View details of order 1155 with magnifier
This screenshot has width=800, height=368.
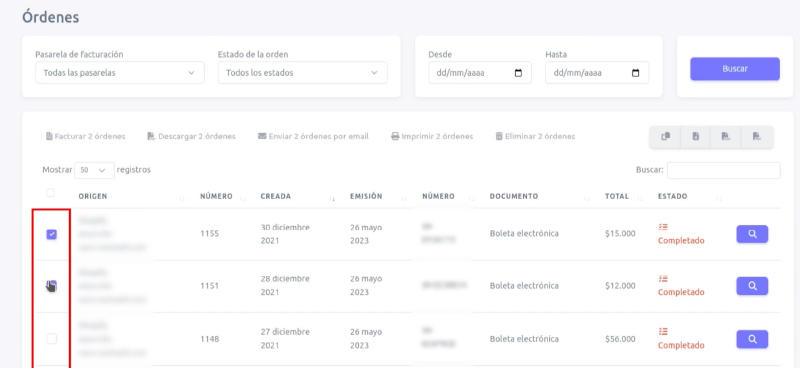tap(752, 234)
